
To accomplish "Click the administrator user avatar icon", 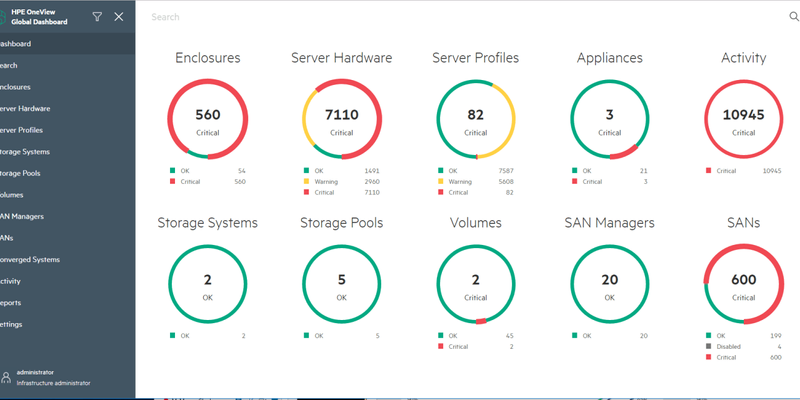I will click(x=6, y=378).
